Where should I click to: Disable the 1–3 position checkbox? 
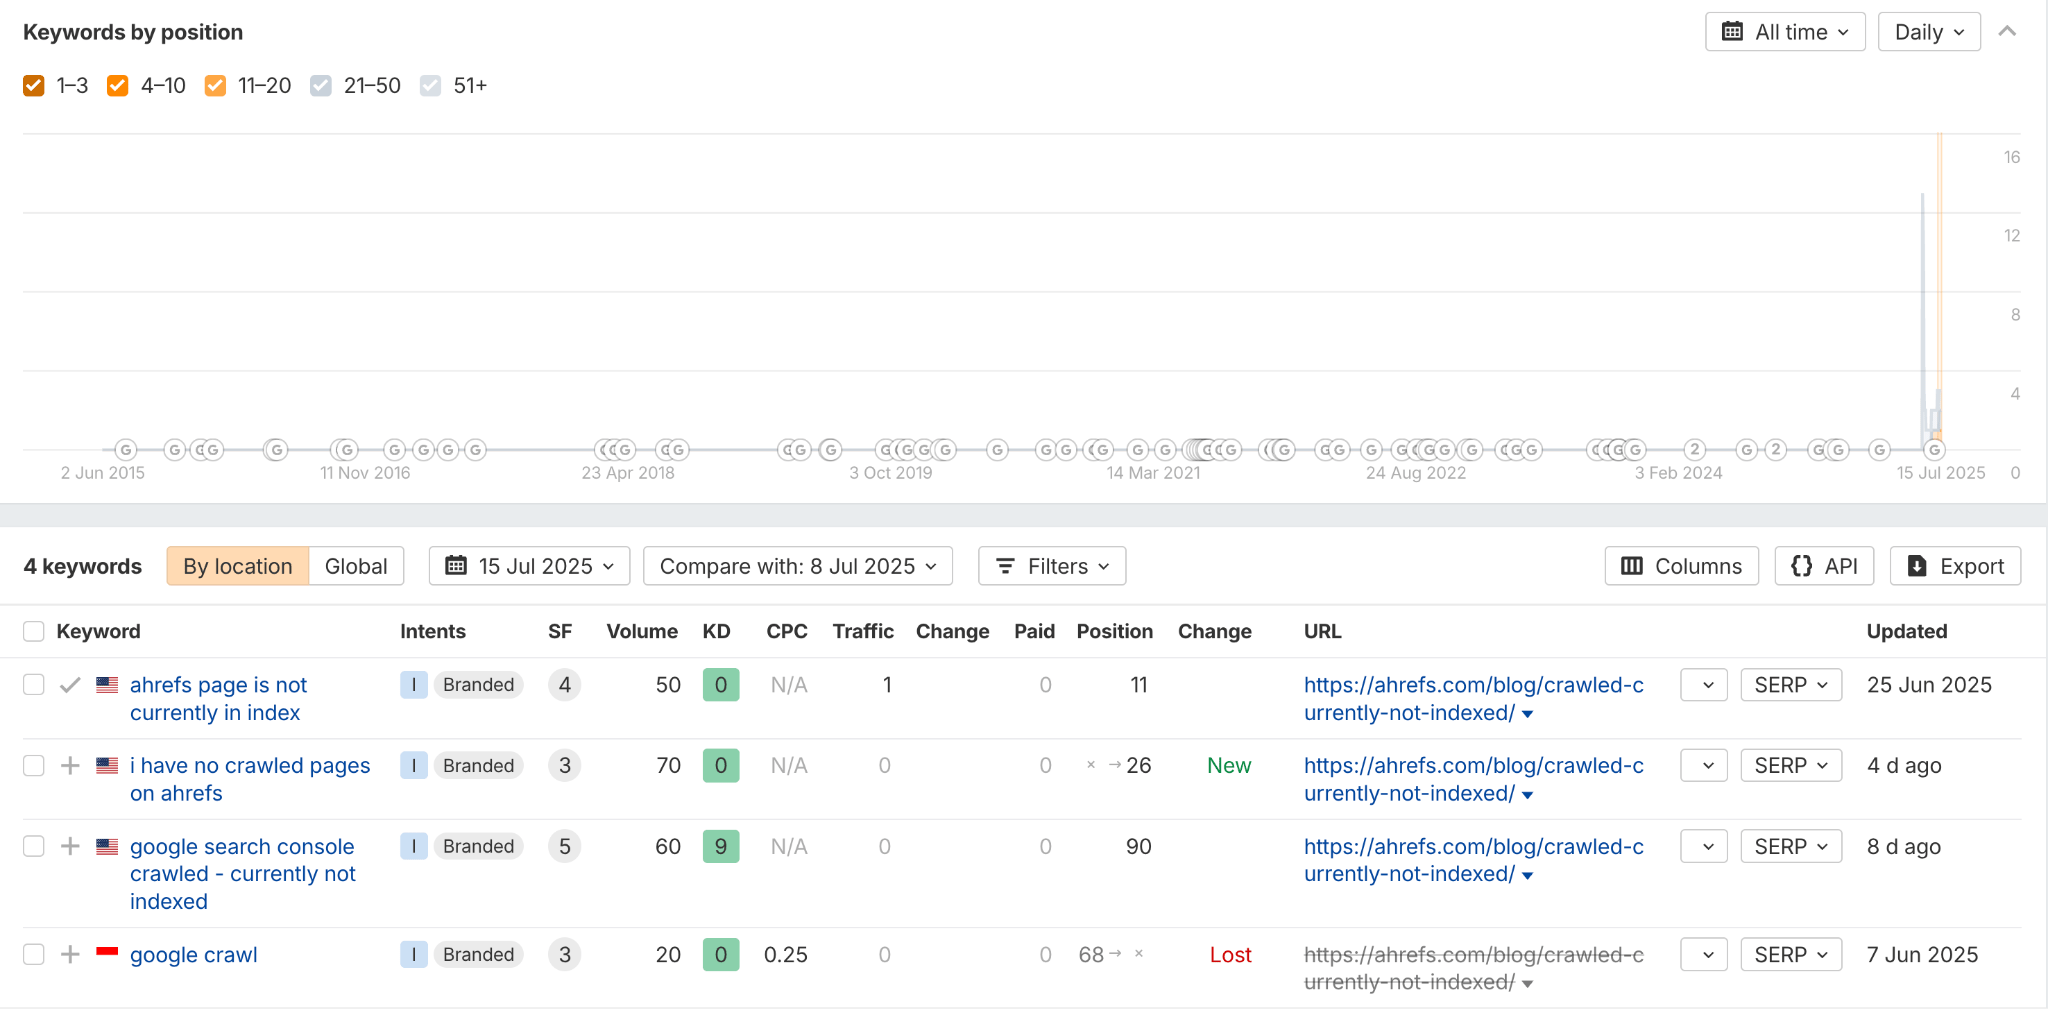click(x=33, y=85)
